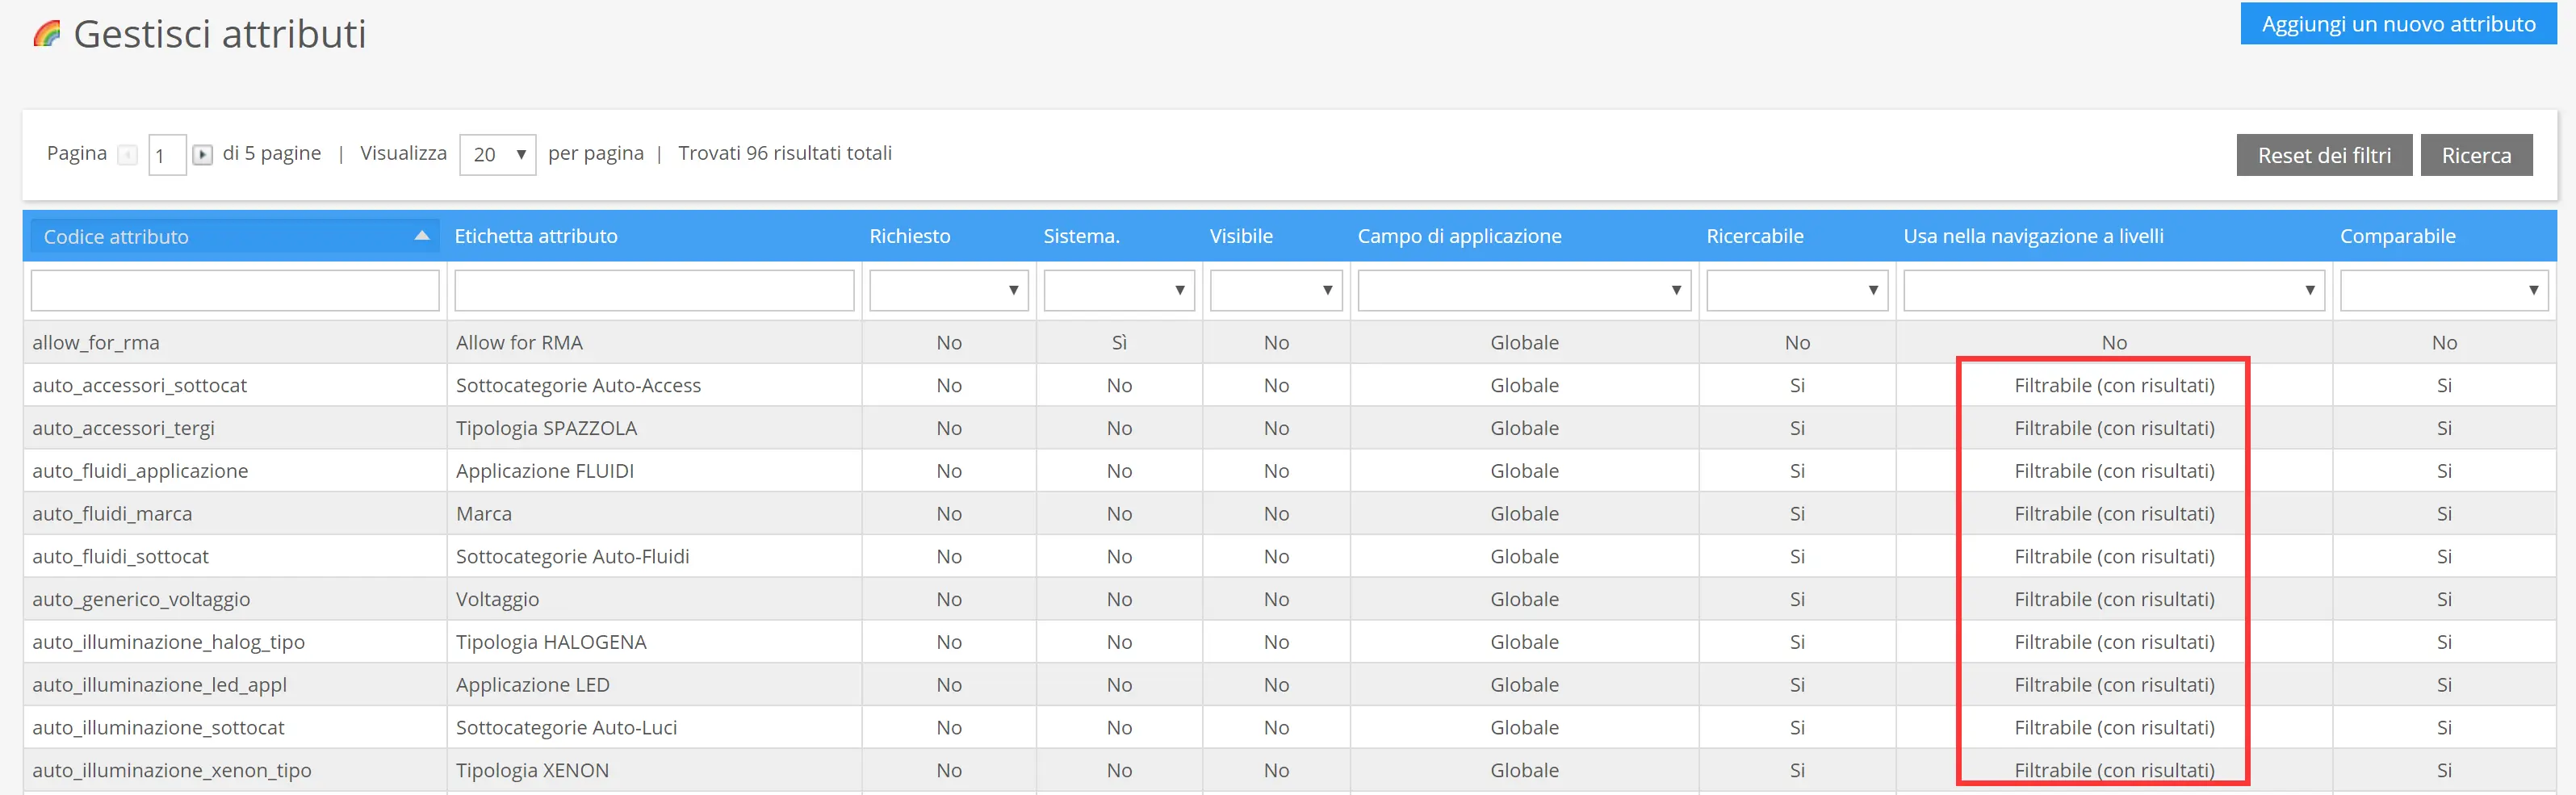The image size is (2576, 795).
Task: Click the page number input box
Action: 166,155
